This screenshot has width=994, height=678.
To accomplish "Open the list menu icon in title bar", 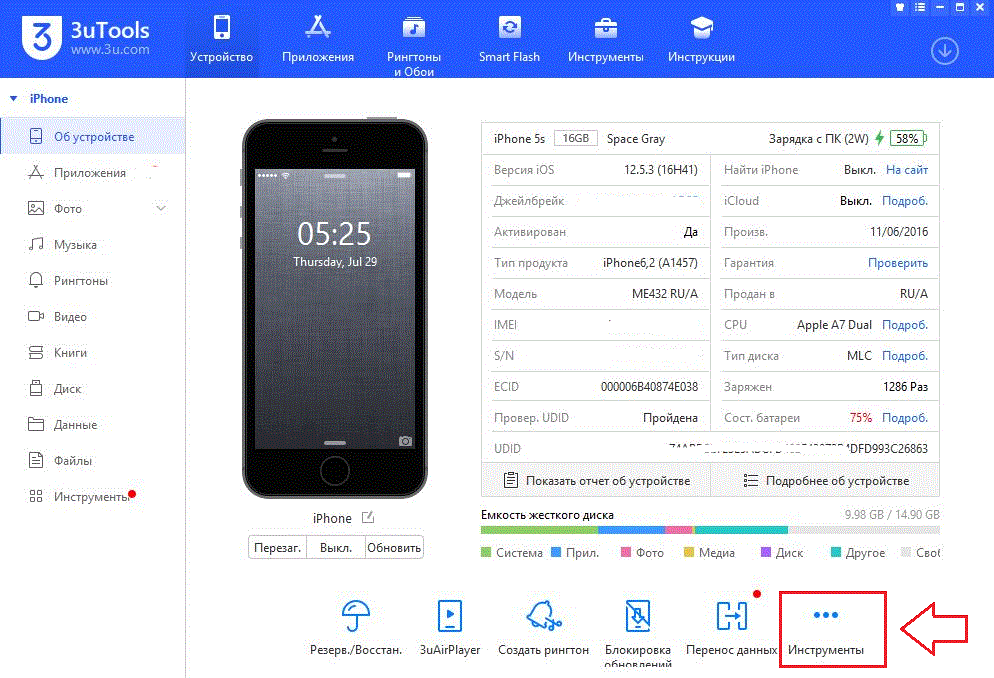I will point(920,8).
